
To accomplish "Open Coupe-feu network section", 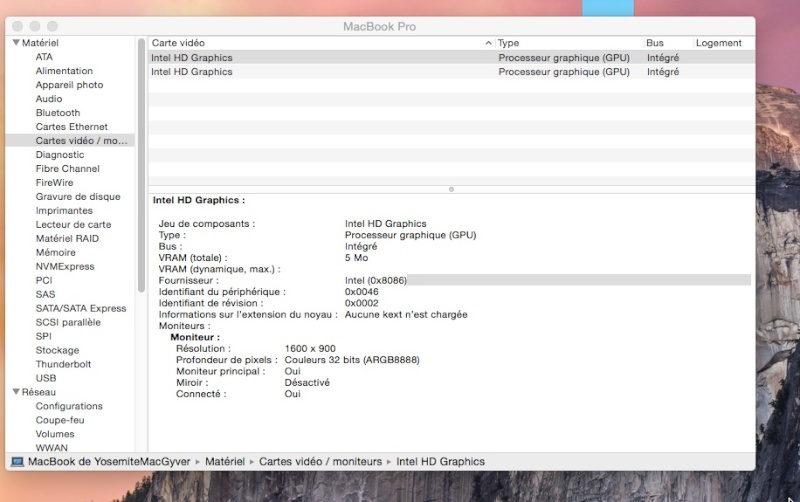I will pos(60,420).
